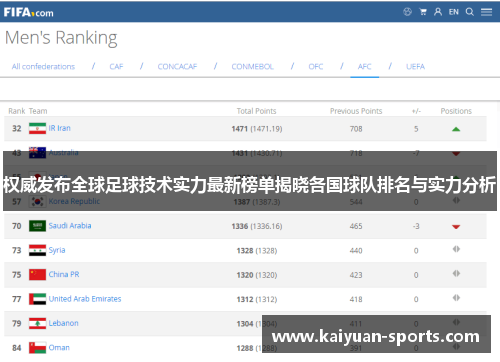
Task: Select the AFC tab
Action: [365, 67]
